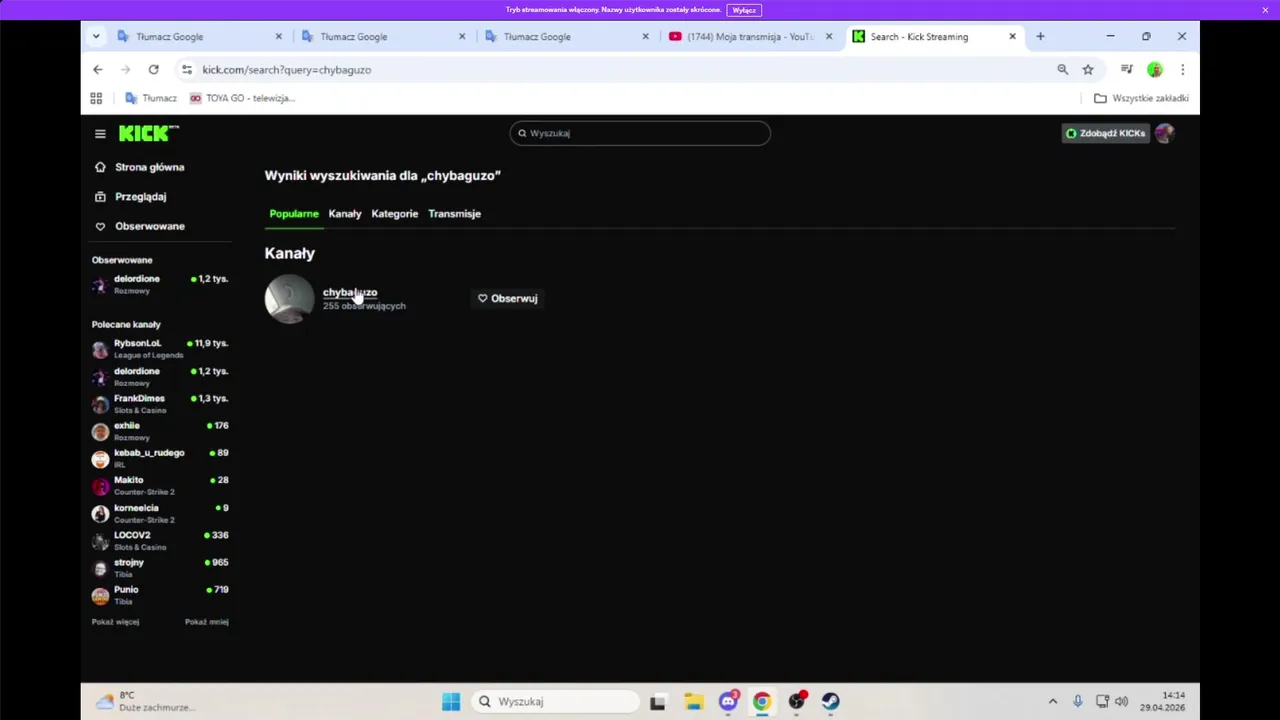Collapse the list with Pokaż mniej
1280x720 pixels.
tap(207, 622)
